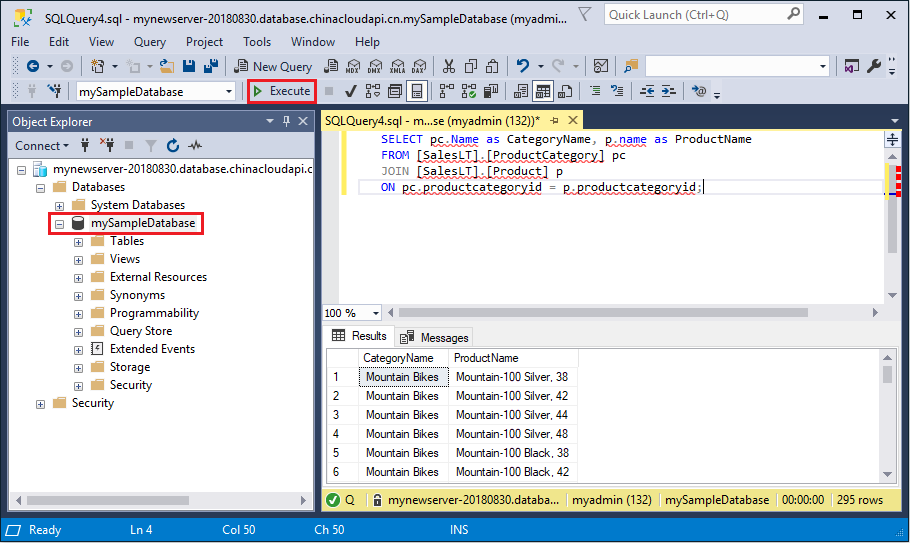
Task: Open the File menu
Action: [x=20, y=42]
